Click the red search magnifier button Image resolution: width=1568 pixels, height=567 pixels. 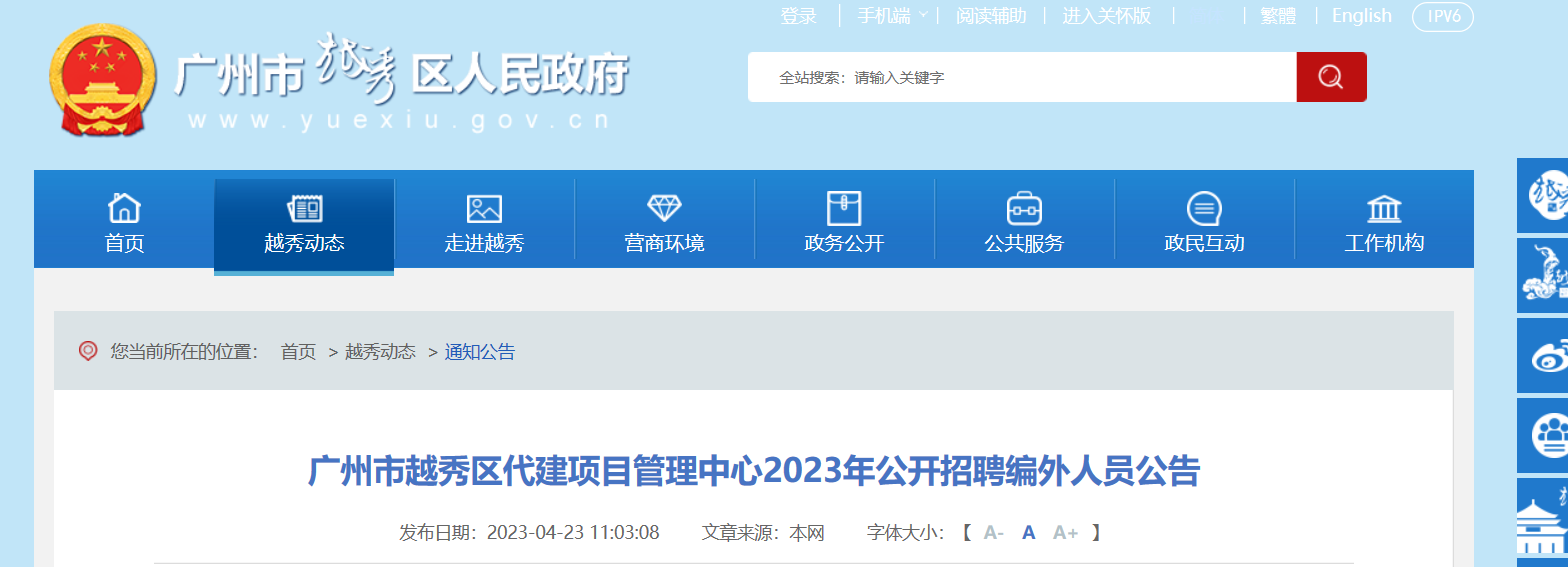[x=1330, y=77]
